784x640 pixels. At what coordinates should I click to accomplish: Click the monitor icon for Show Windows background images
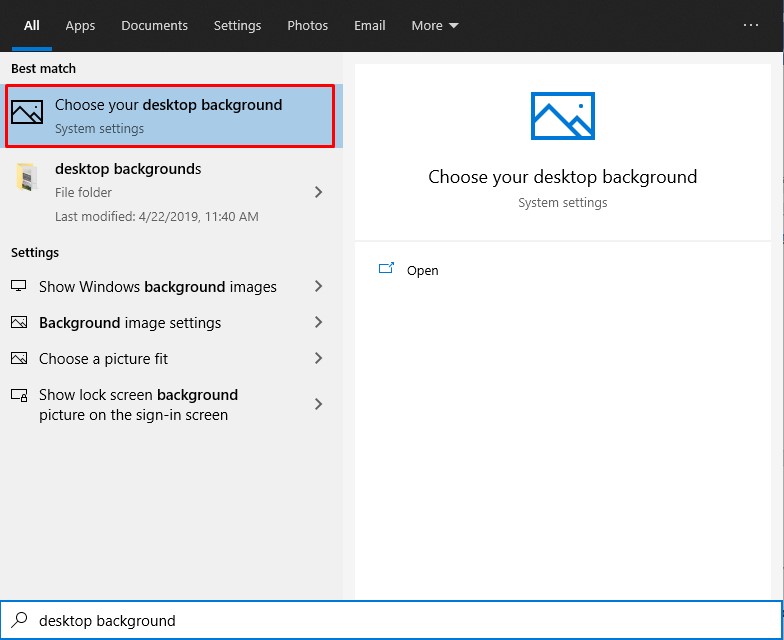19,287
